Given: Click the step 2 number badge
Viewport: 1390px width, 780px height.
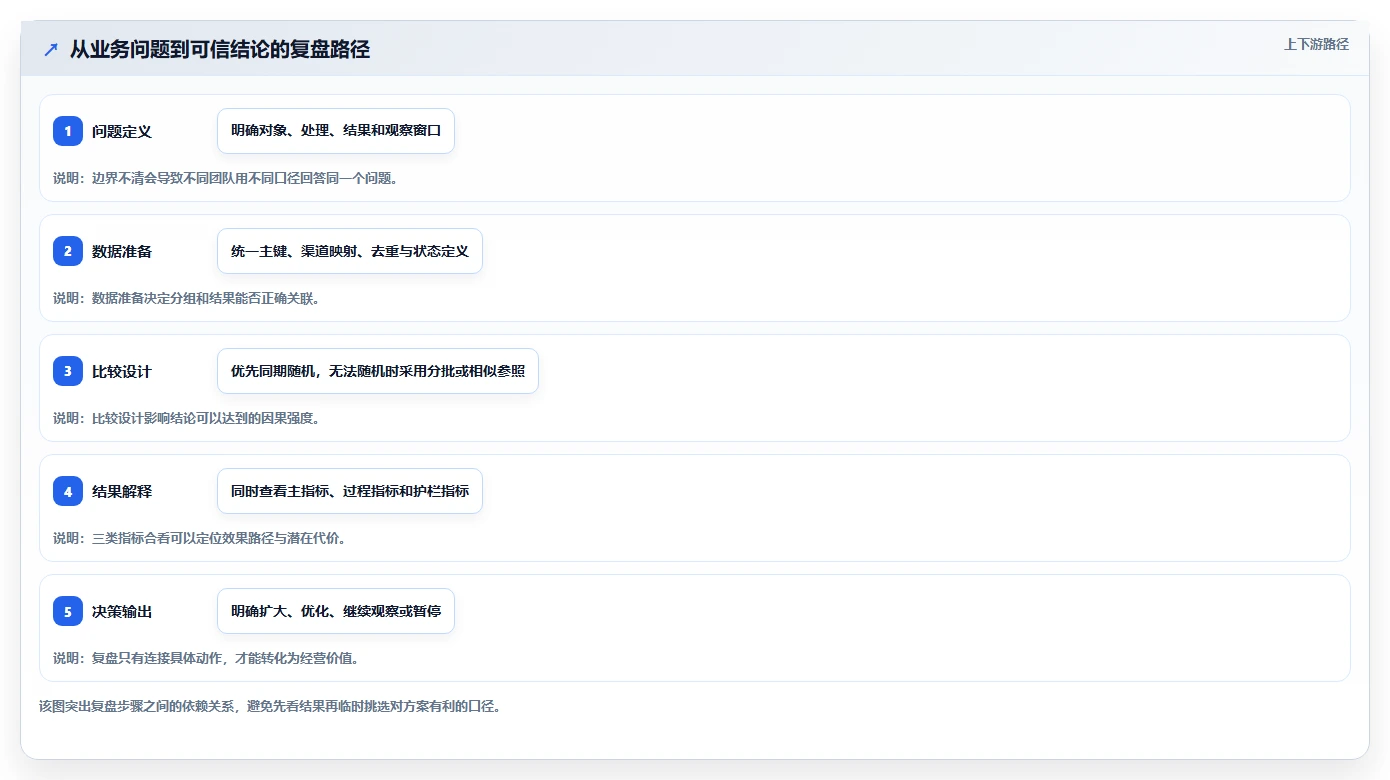Looking at the screenshot, I should [x=68, y=251].
